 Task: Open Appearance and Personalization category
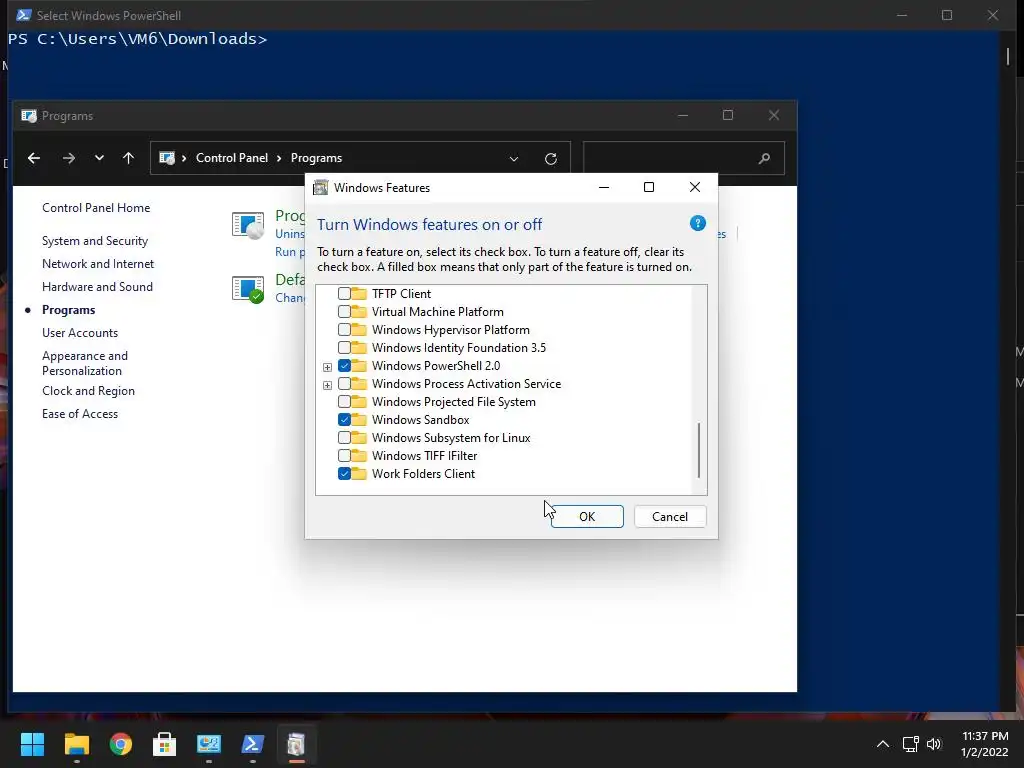pyautogui.click(x=85, y=363)
